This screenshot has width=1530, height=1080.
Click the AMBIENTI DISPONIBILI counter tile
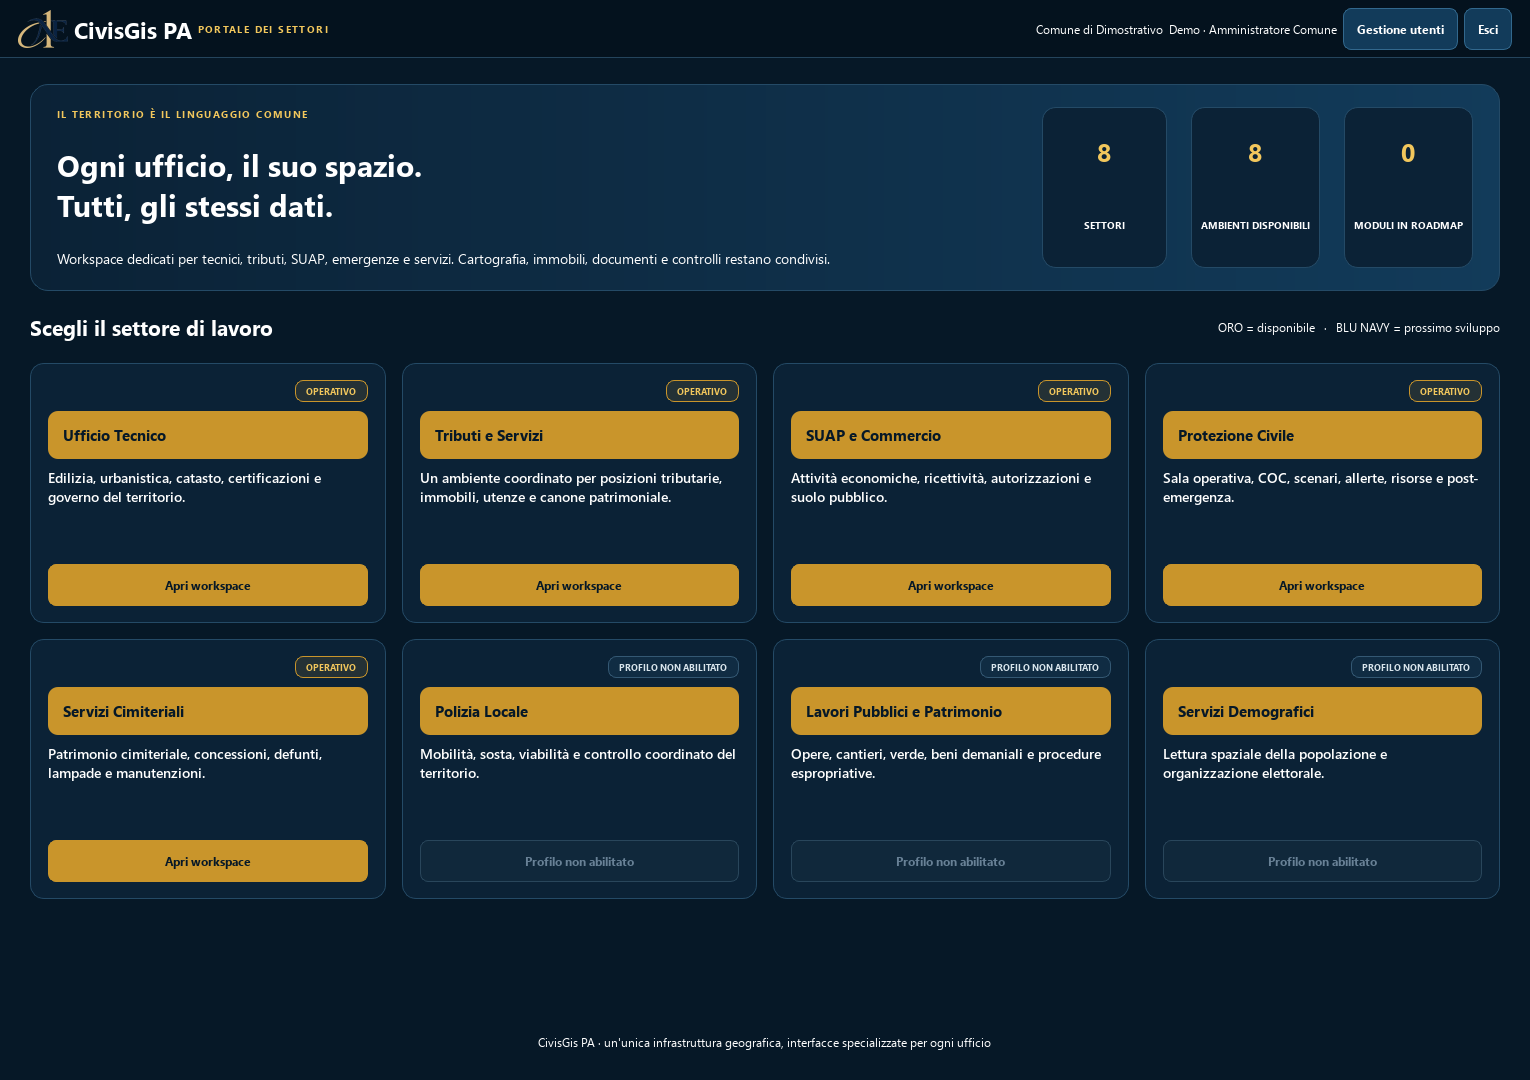(x=1255, y=187)
